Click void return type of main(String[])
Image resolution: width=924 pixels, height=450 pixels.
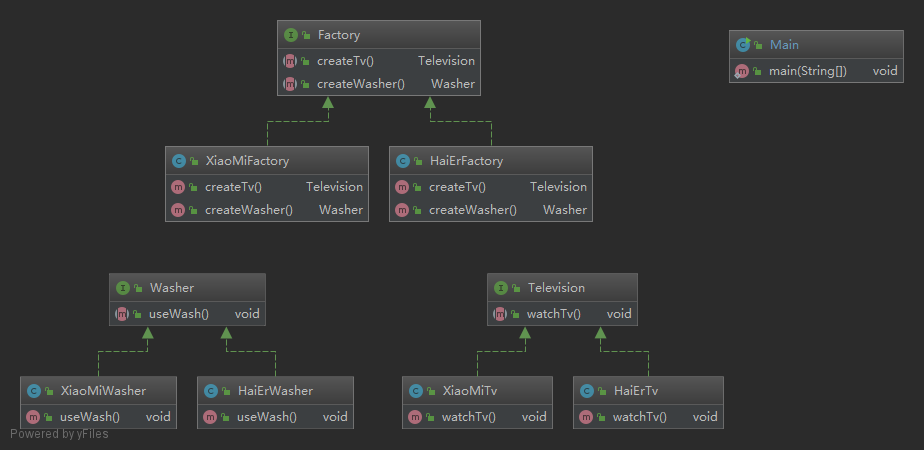(885, 71)
